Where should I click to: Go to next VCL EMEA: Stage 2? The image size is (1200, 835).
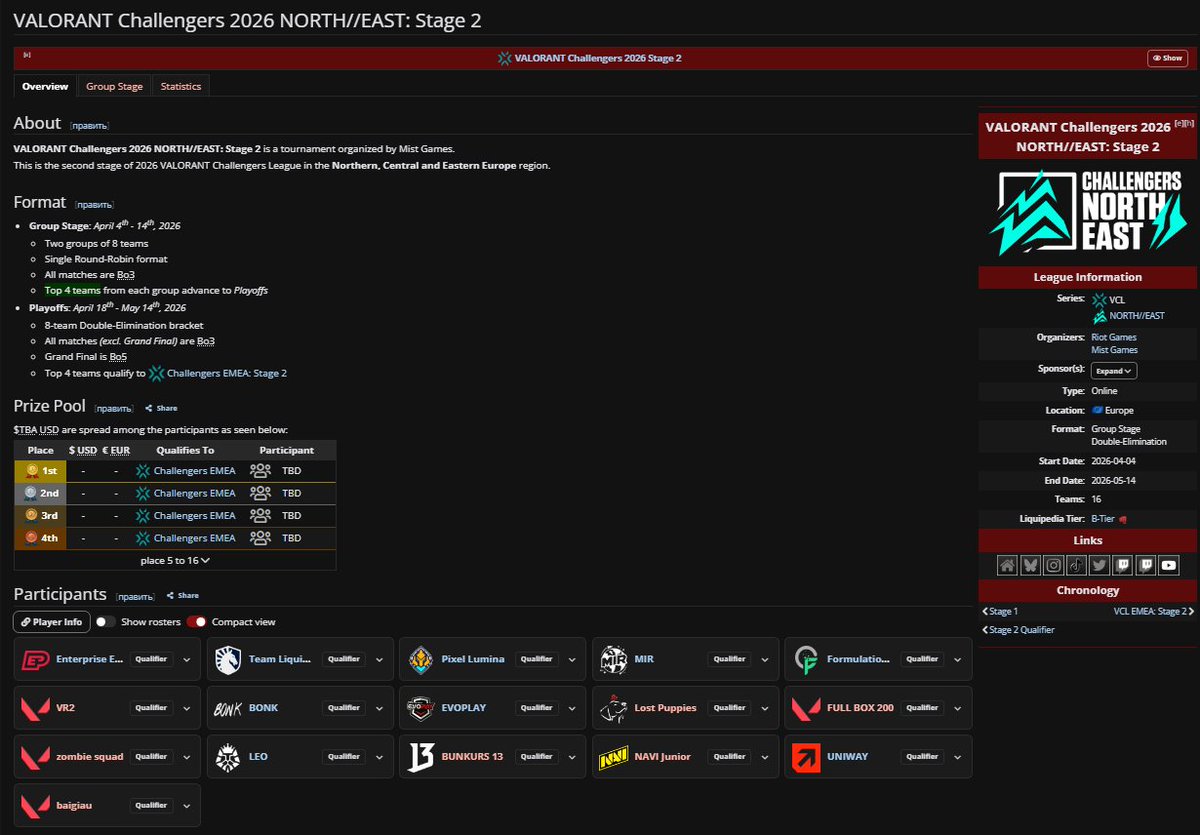pos(1154,611)
